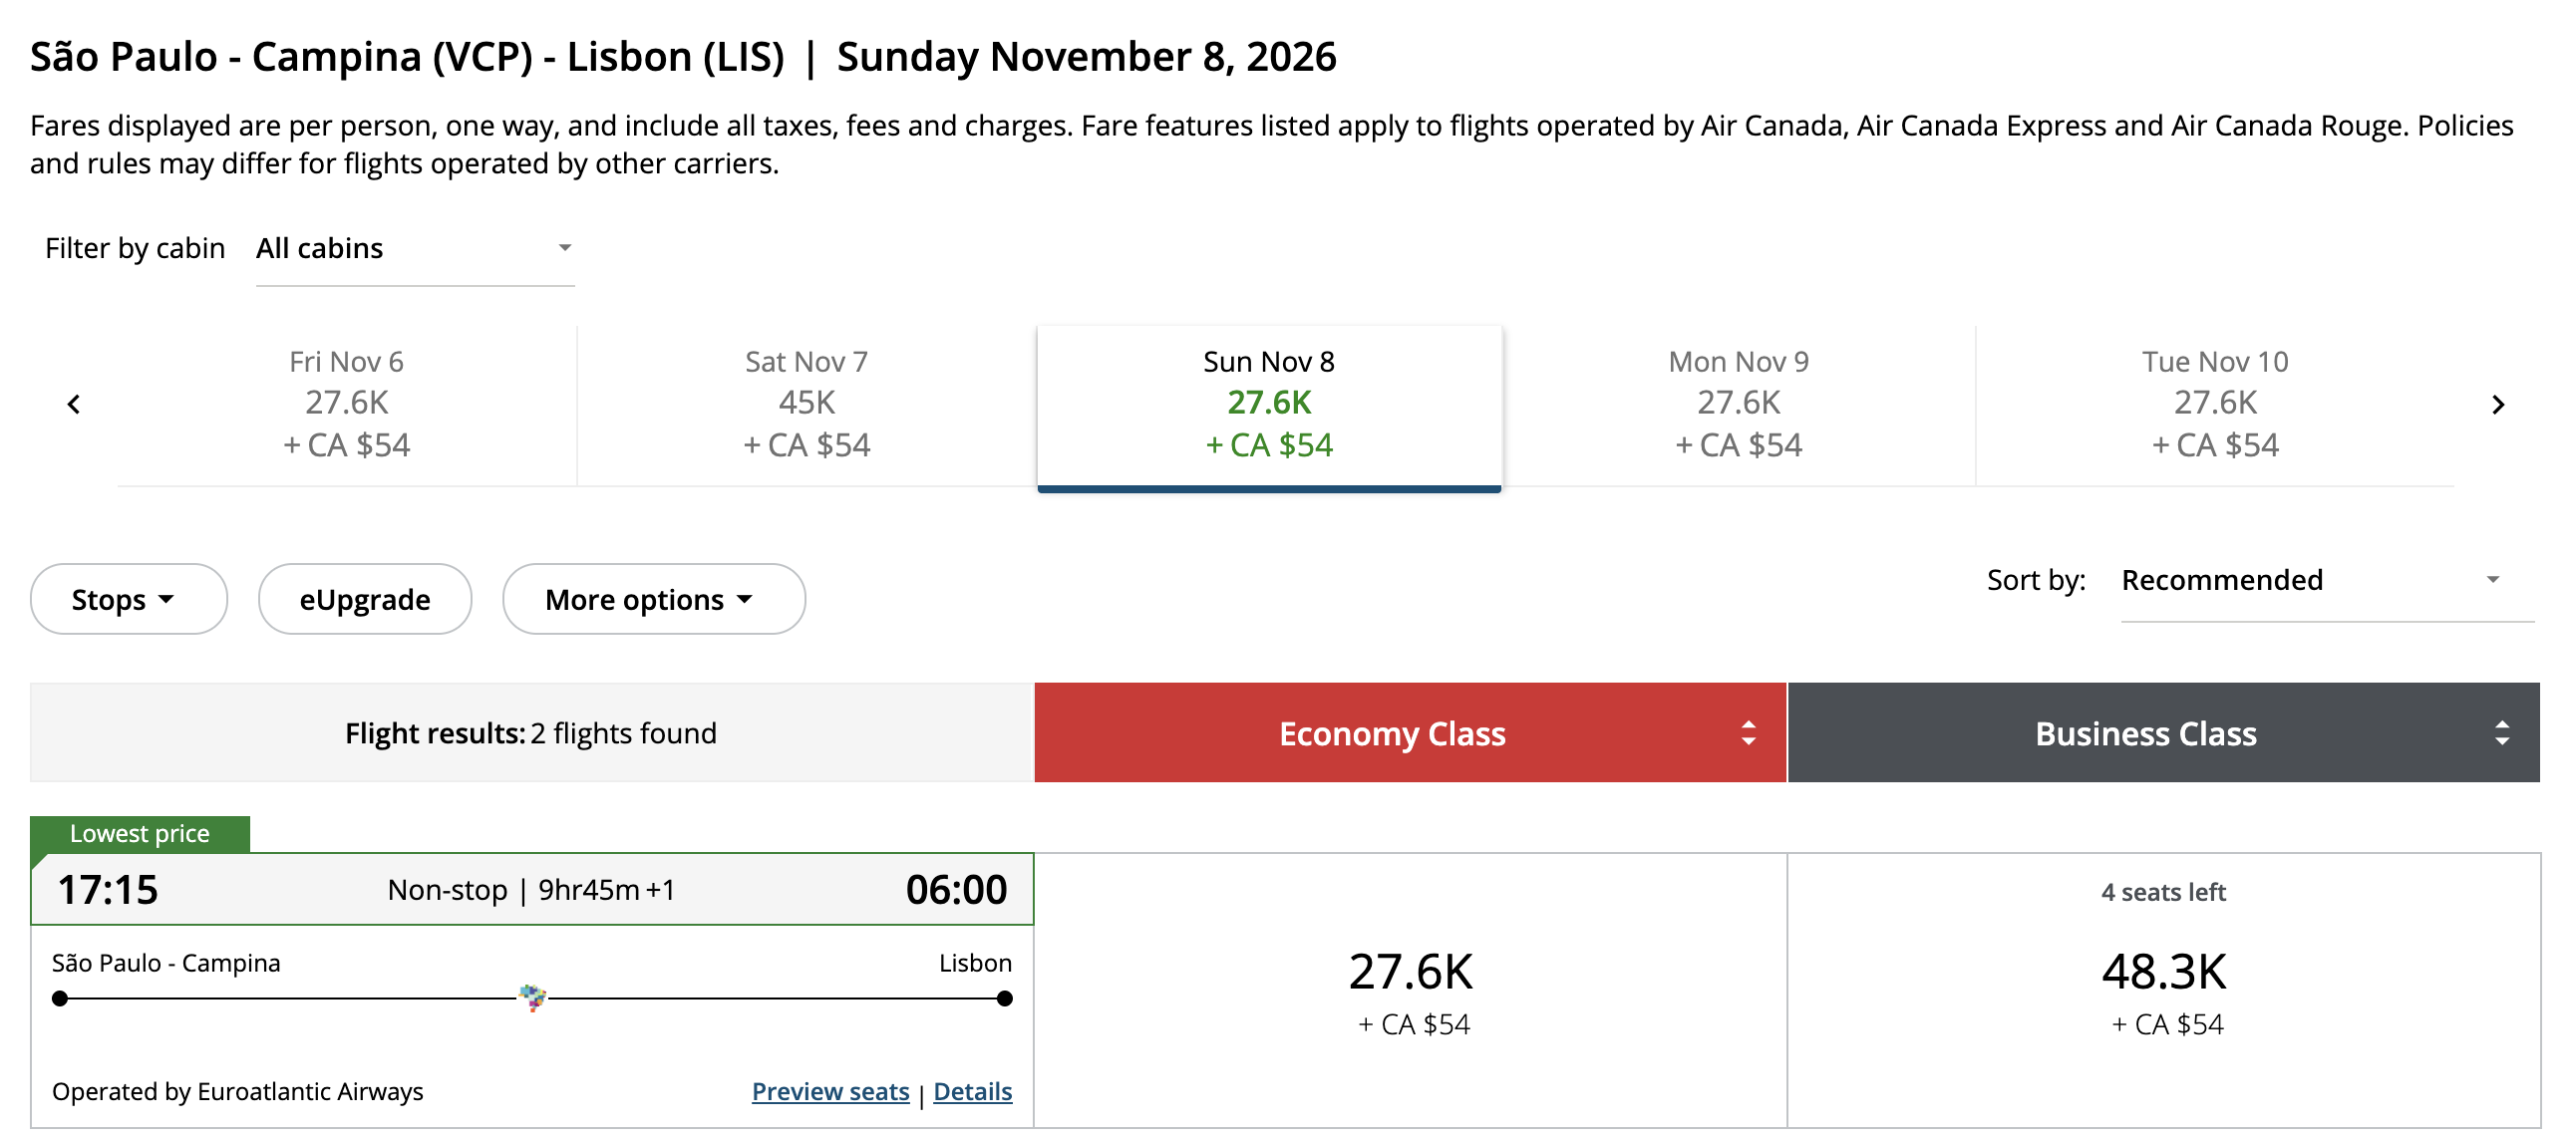Select the Fri Nov 6 date tab

coord(346,404)
